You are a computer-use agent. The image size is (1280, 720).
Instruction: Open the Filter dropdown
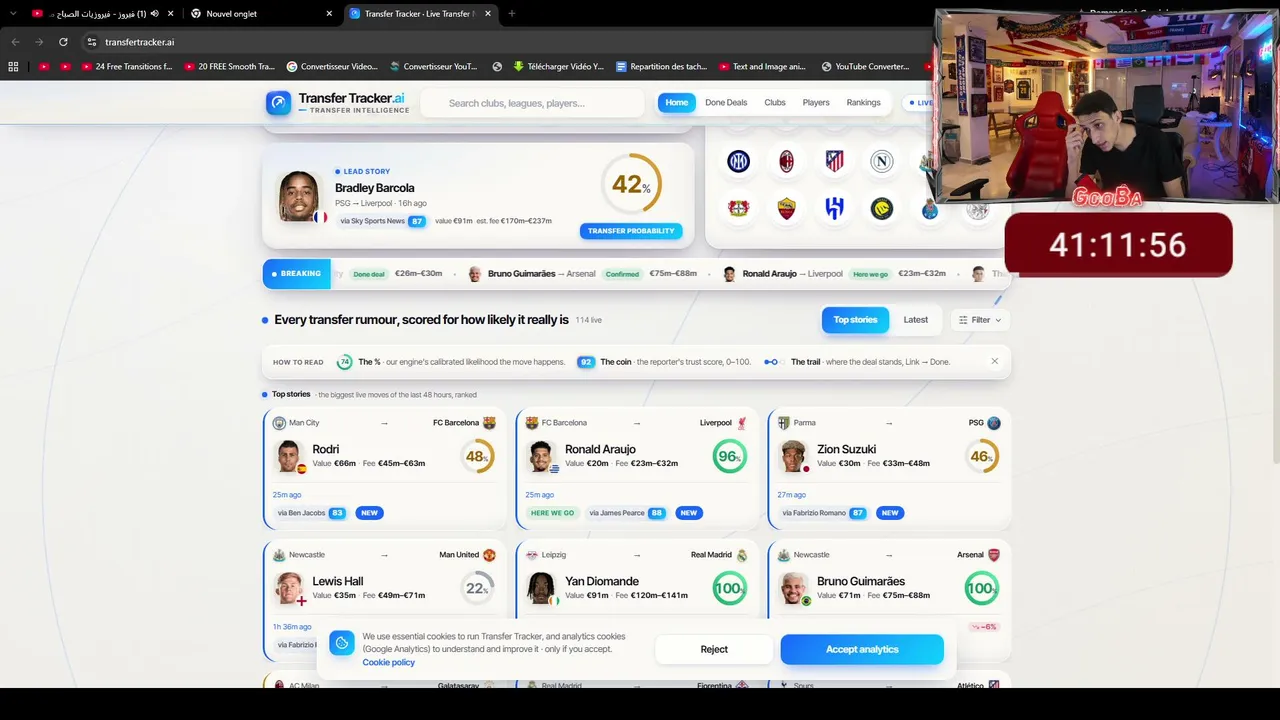[980, 320]
